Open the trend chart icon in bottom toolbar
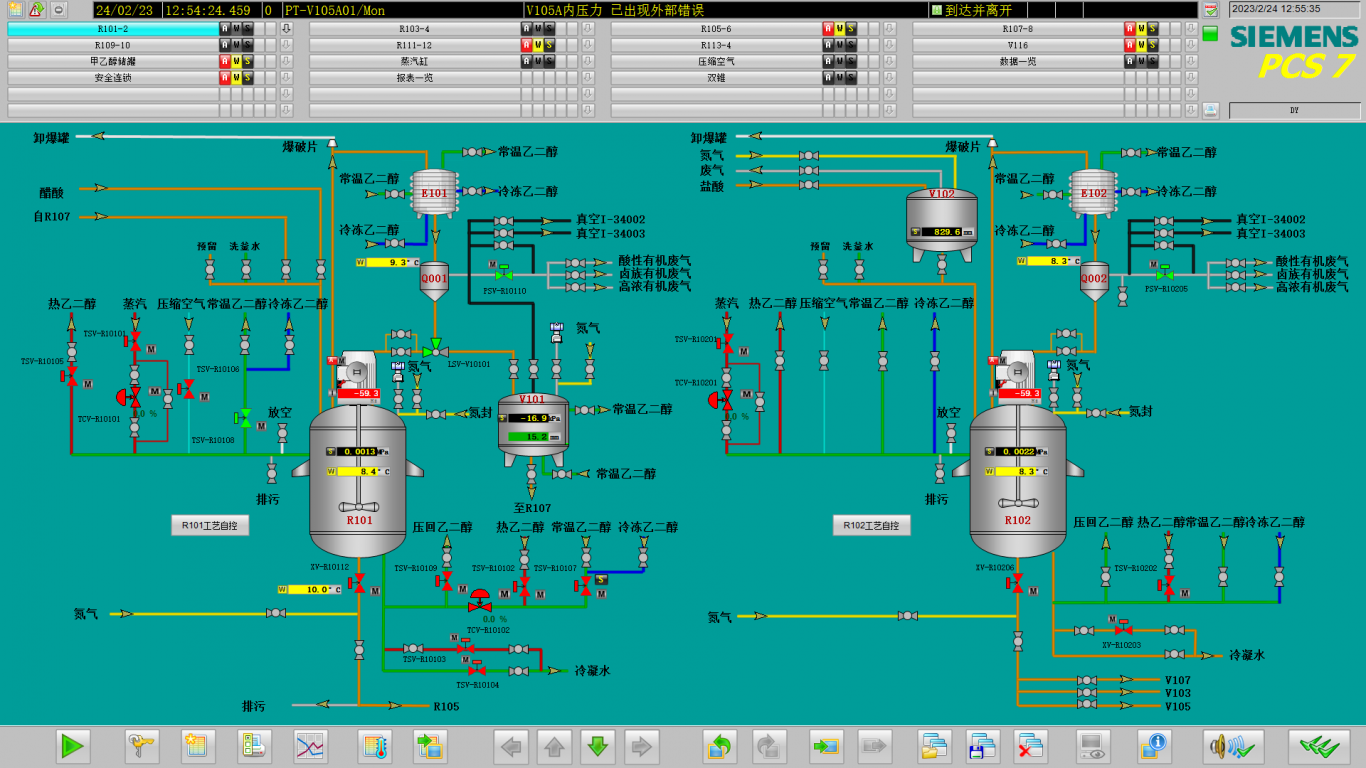This screenshot has width=1366, height=768. tap(311, 746)
